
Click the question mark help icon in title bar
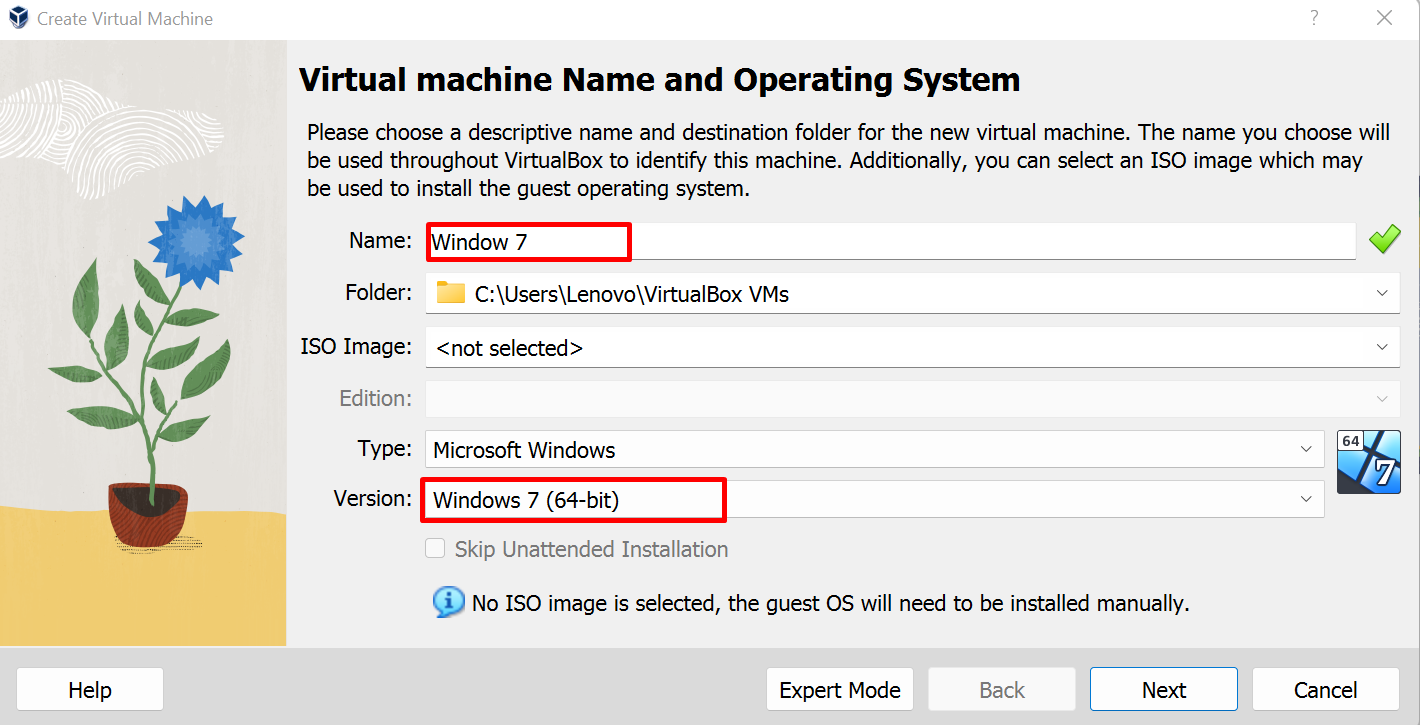[x=1314, y=18]
